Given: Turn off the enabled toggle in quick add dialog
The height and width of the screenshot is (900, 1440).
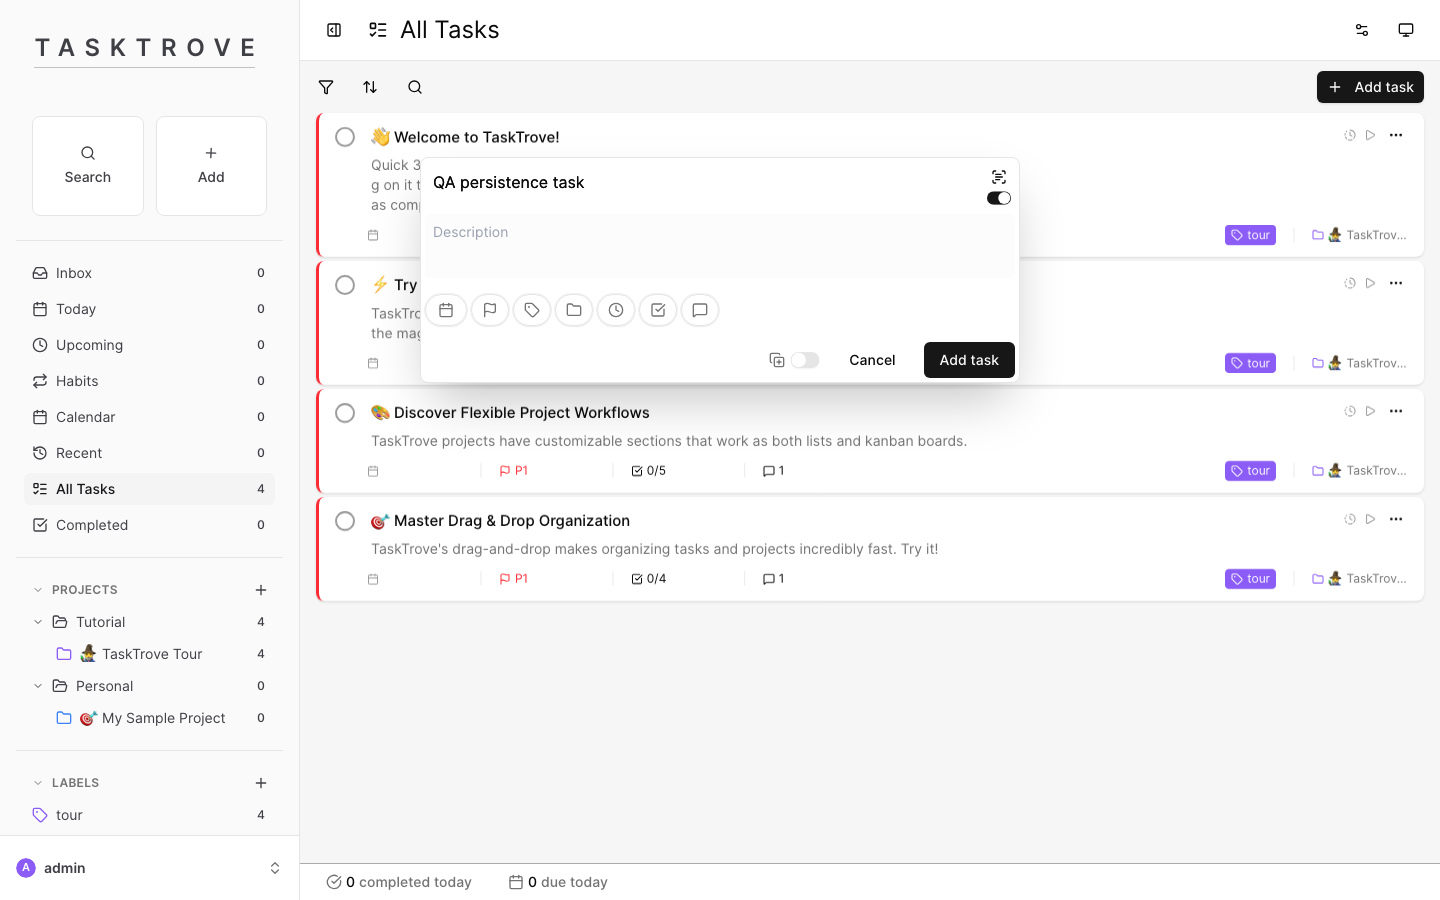Looking at the screenshot, I should pyautogui.click(x=999, y=198).
